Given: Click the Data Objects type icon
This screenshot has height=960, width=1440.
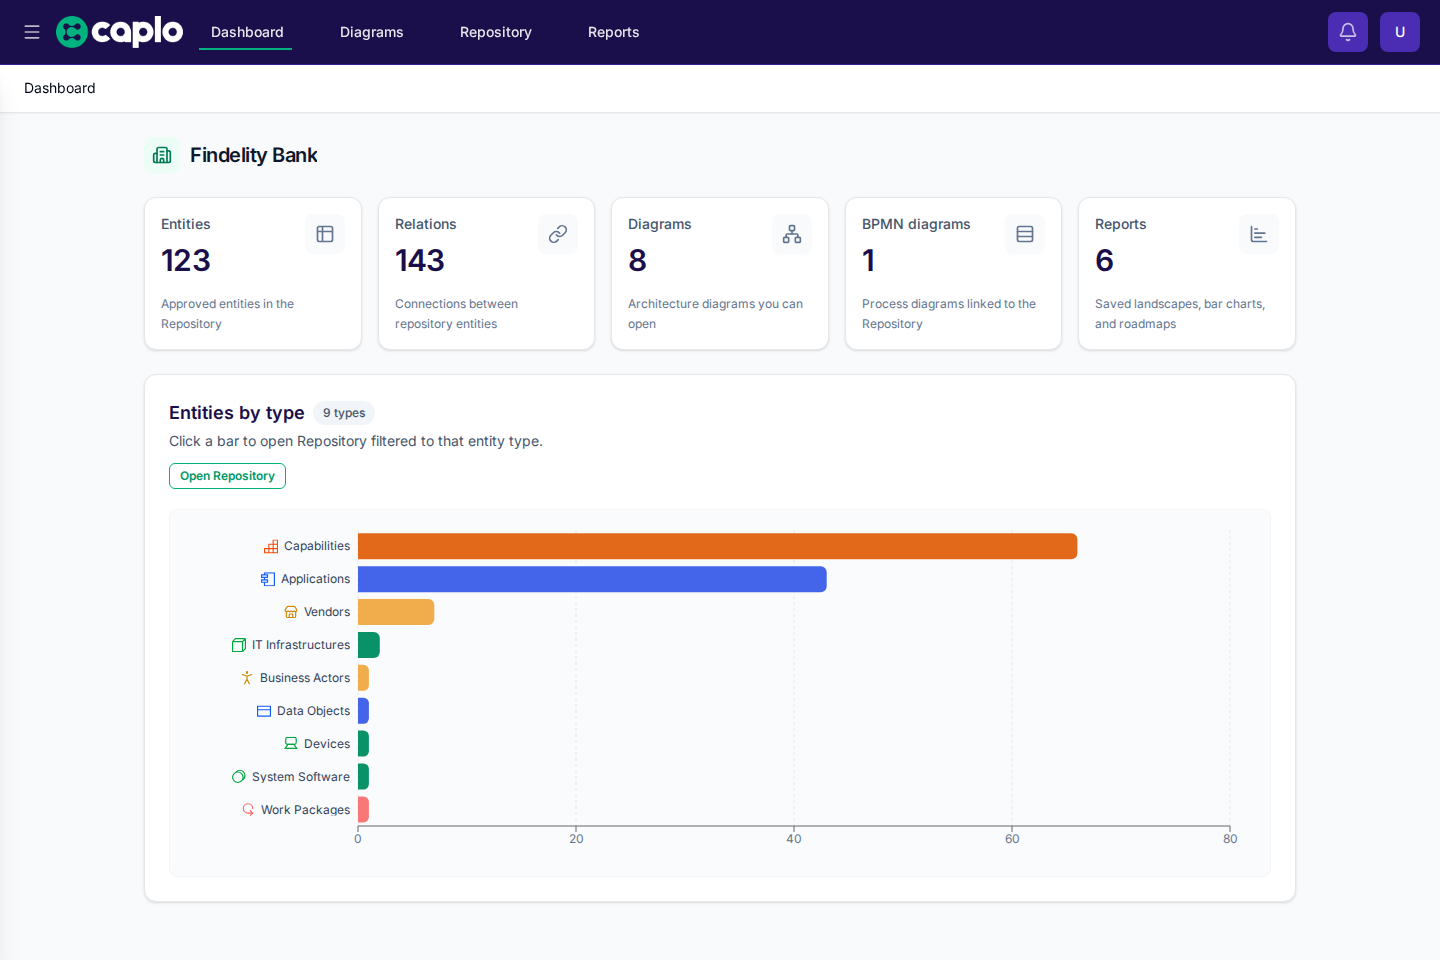Looking at the screenshot, I should [x=264, y=711].
